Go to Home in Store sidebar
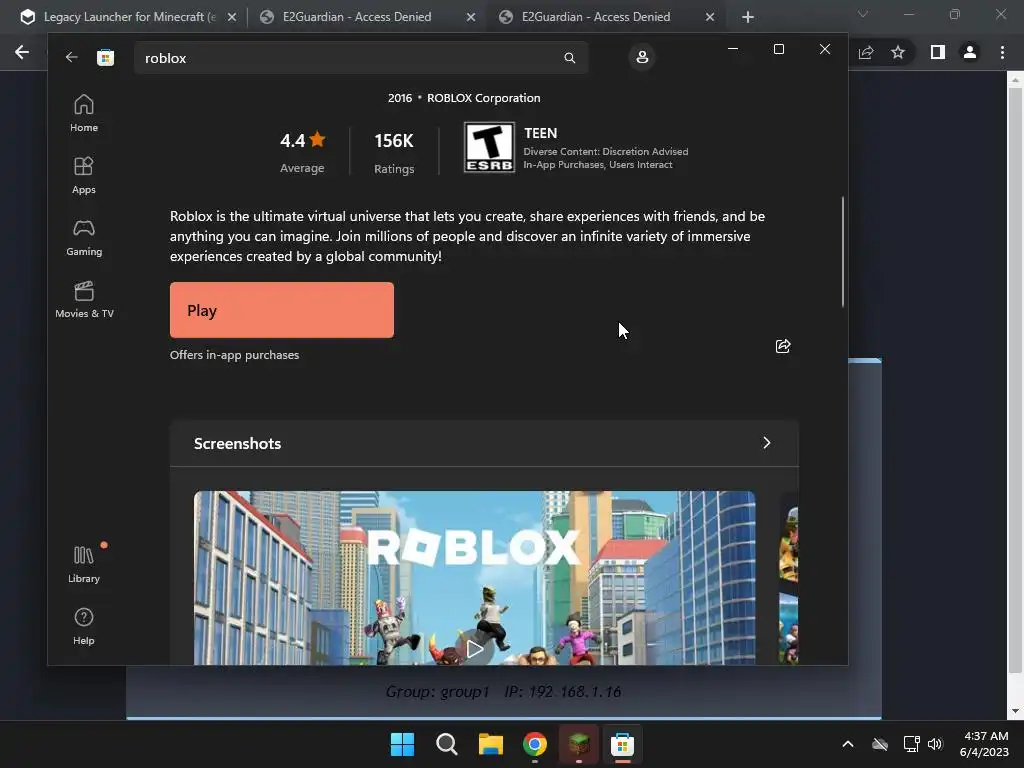Viewport: 1024px width, 768px height. click(84, 113)
